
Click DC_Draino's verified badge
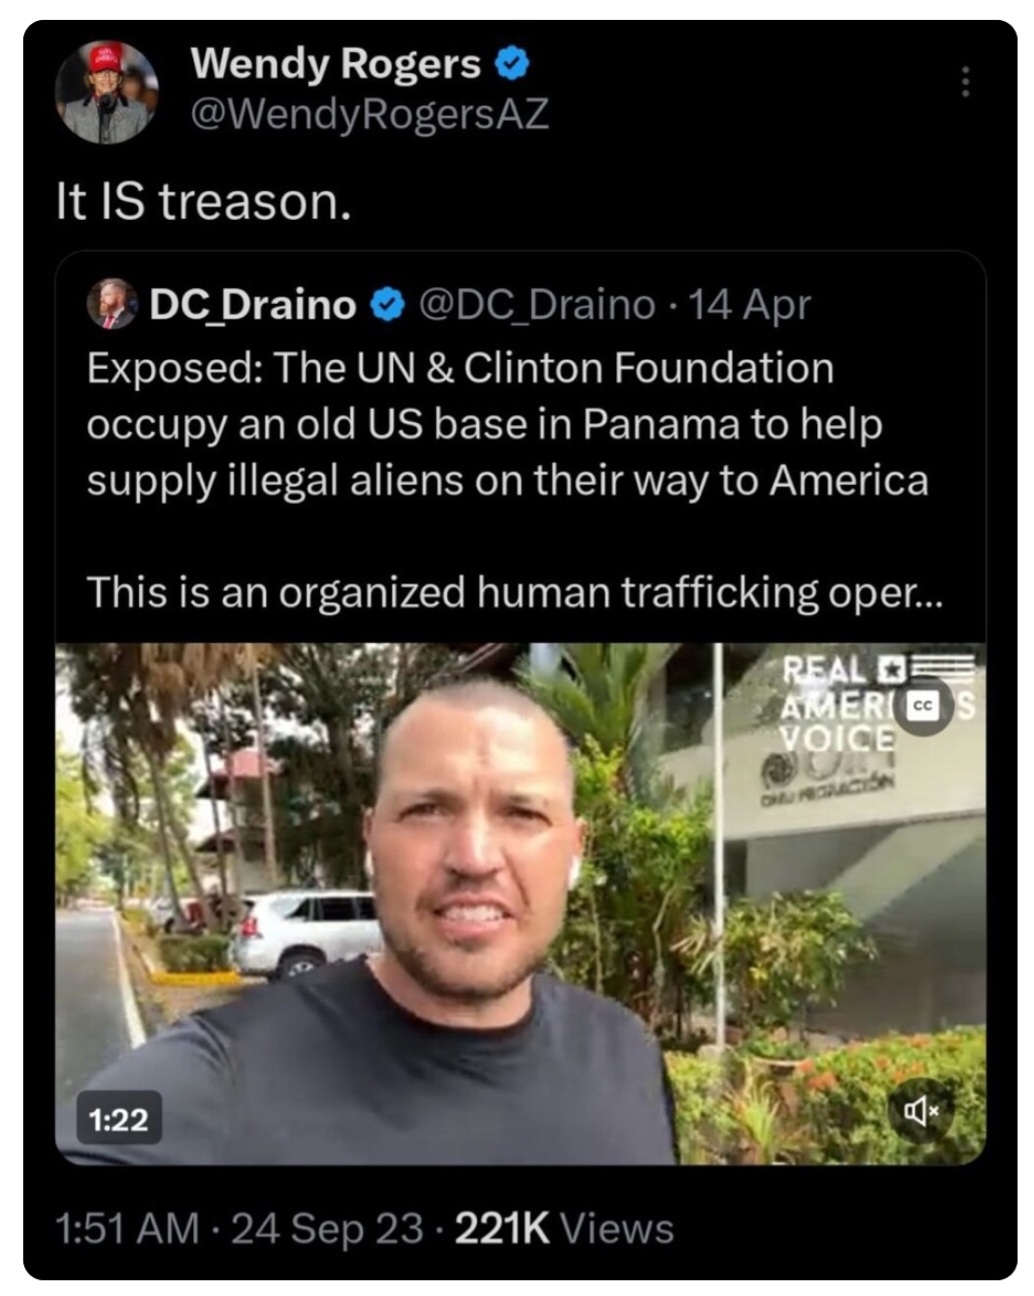pyautogui.click(x=387, y=304)
